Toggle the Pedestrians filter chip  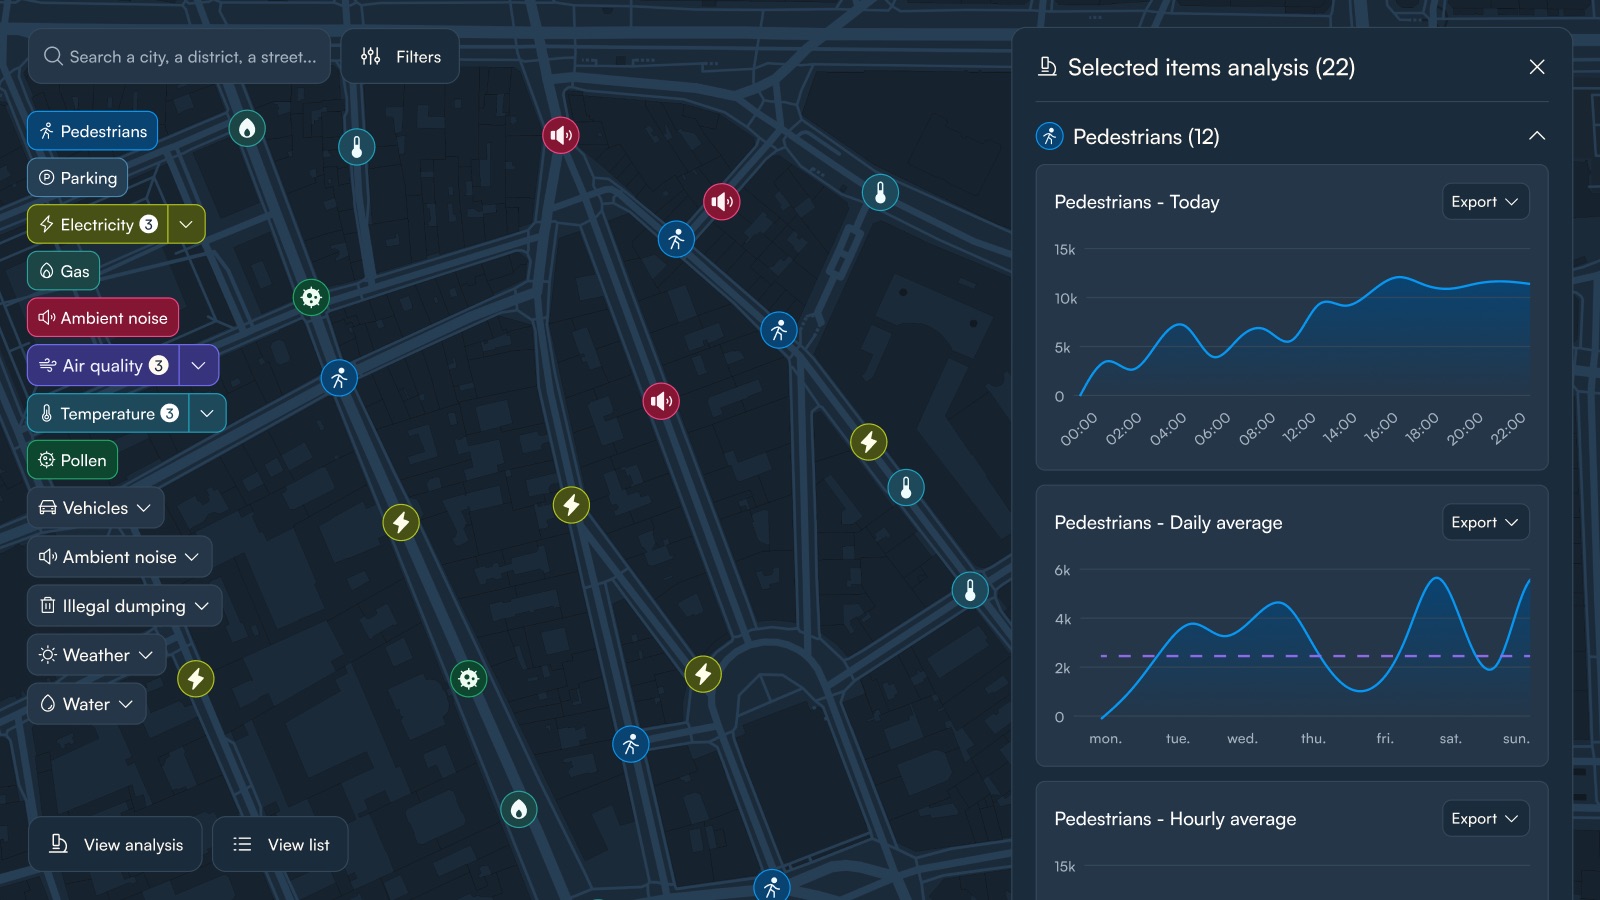[92, 131]
